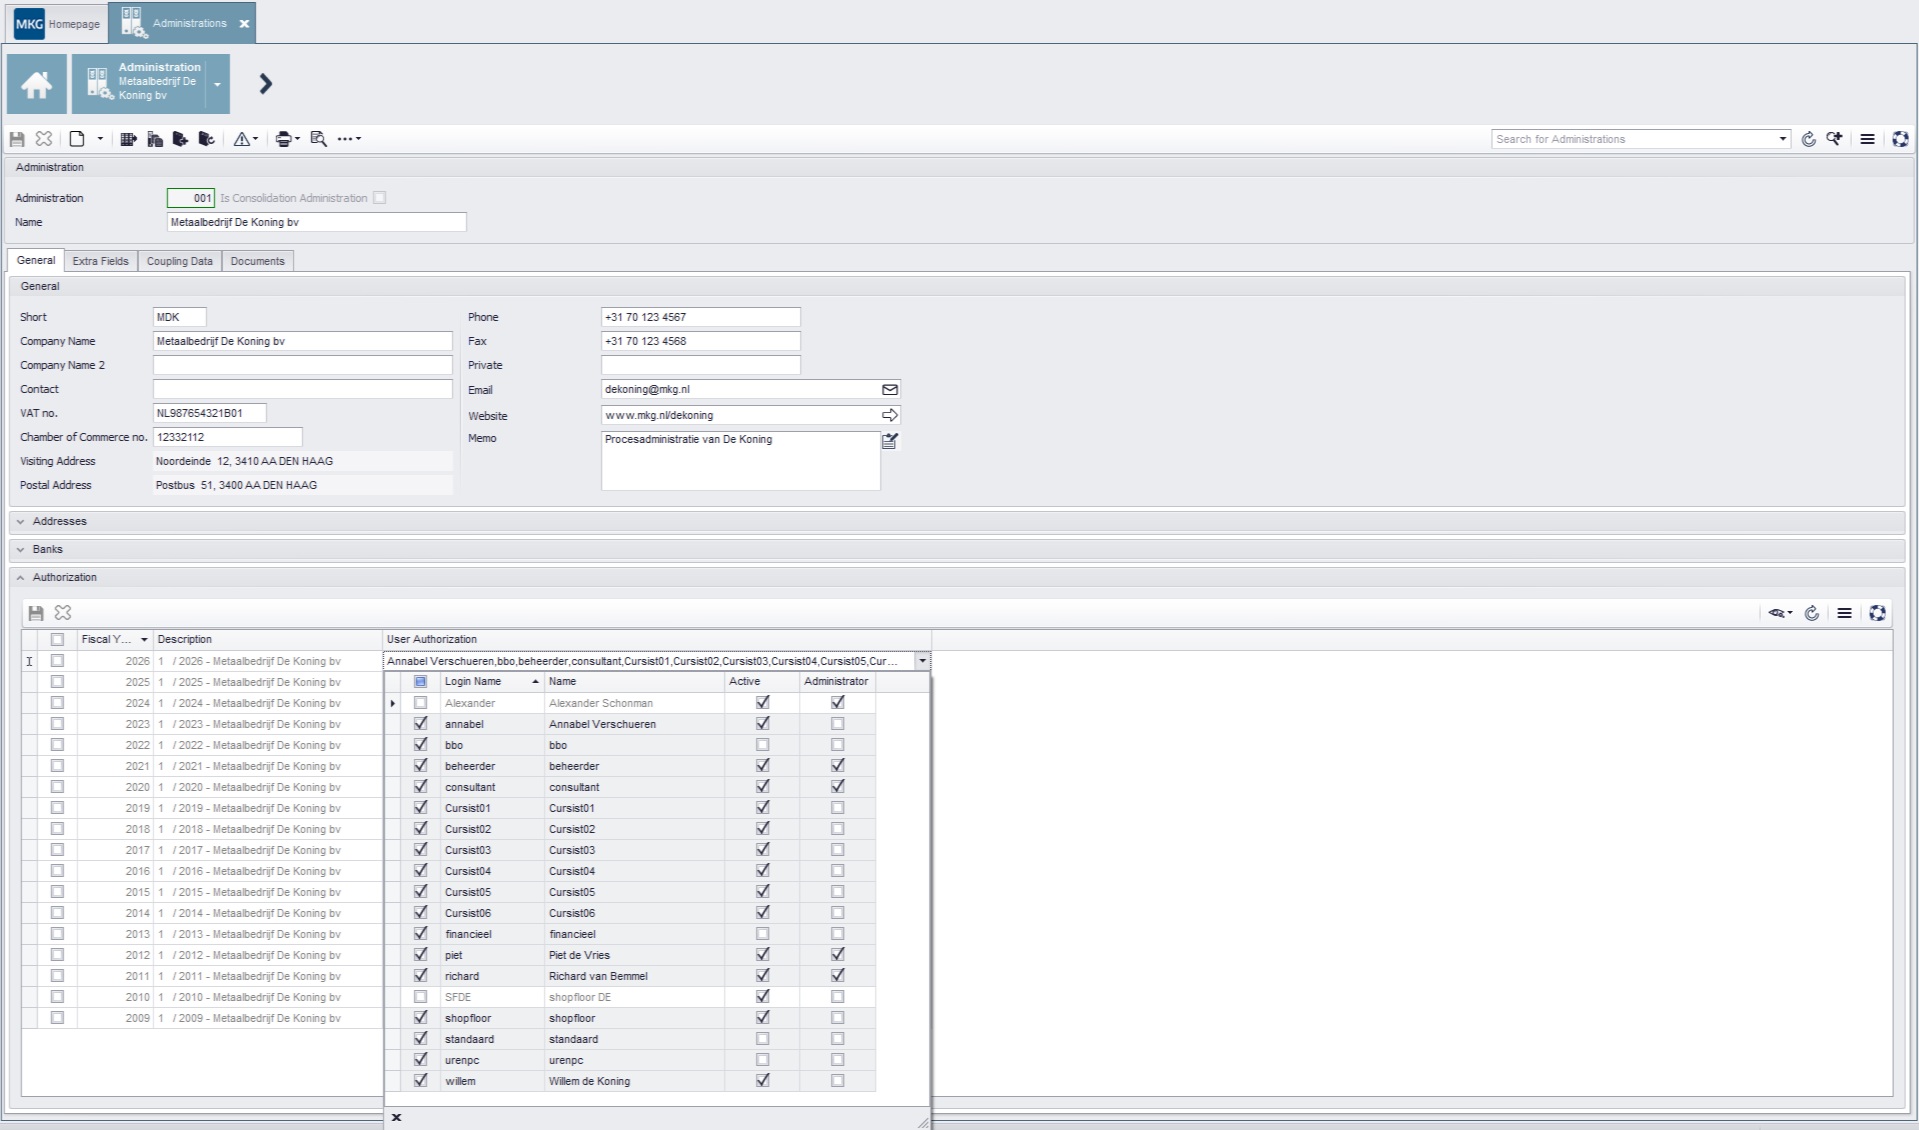Click the warning triangle toolbar icon
This screenshot has width=1919, height=1130.
pos(242,139)
